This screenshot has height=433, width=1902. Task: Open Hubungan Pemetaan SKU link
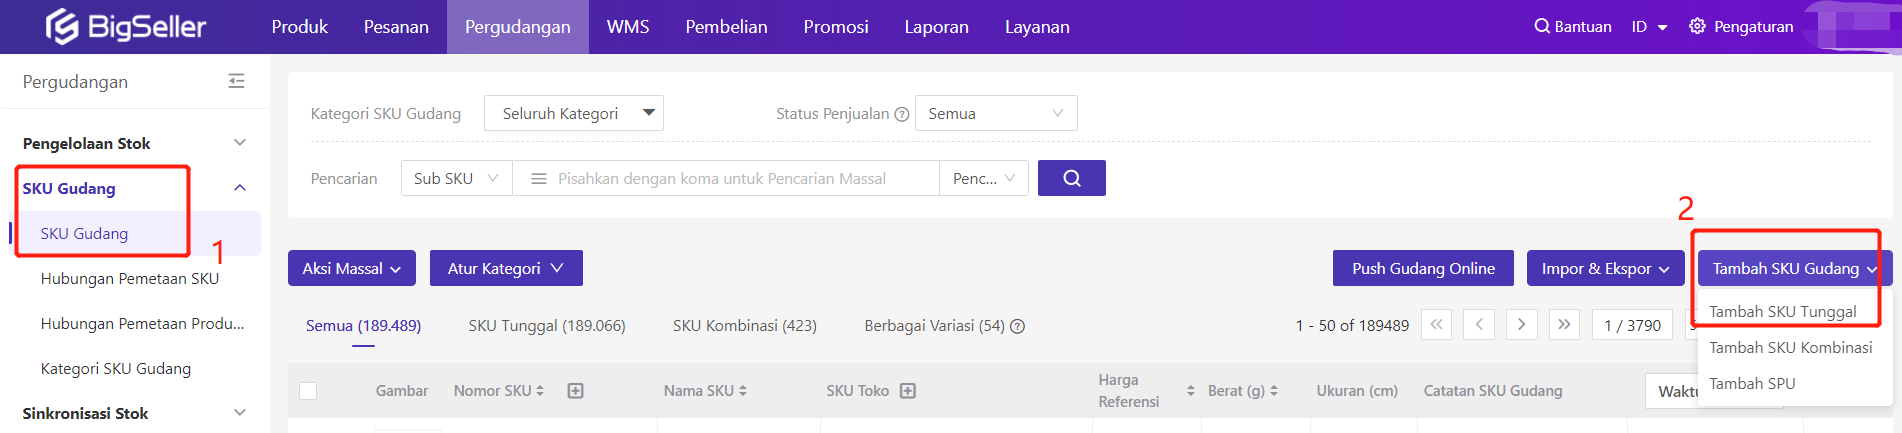click(x=130, y=278)
